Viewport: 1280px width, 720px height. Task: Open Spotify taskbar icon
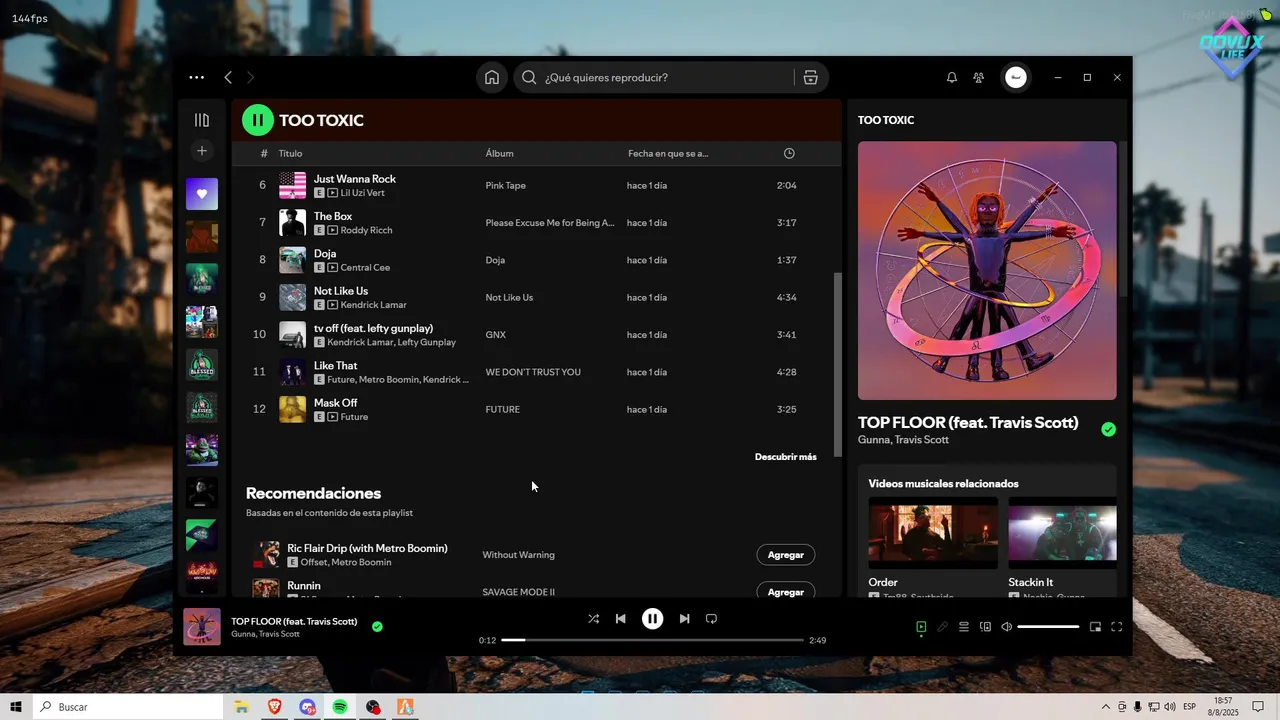point(340,707)
